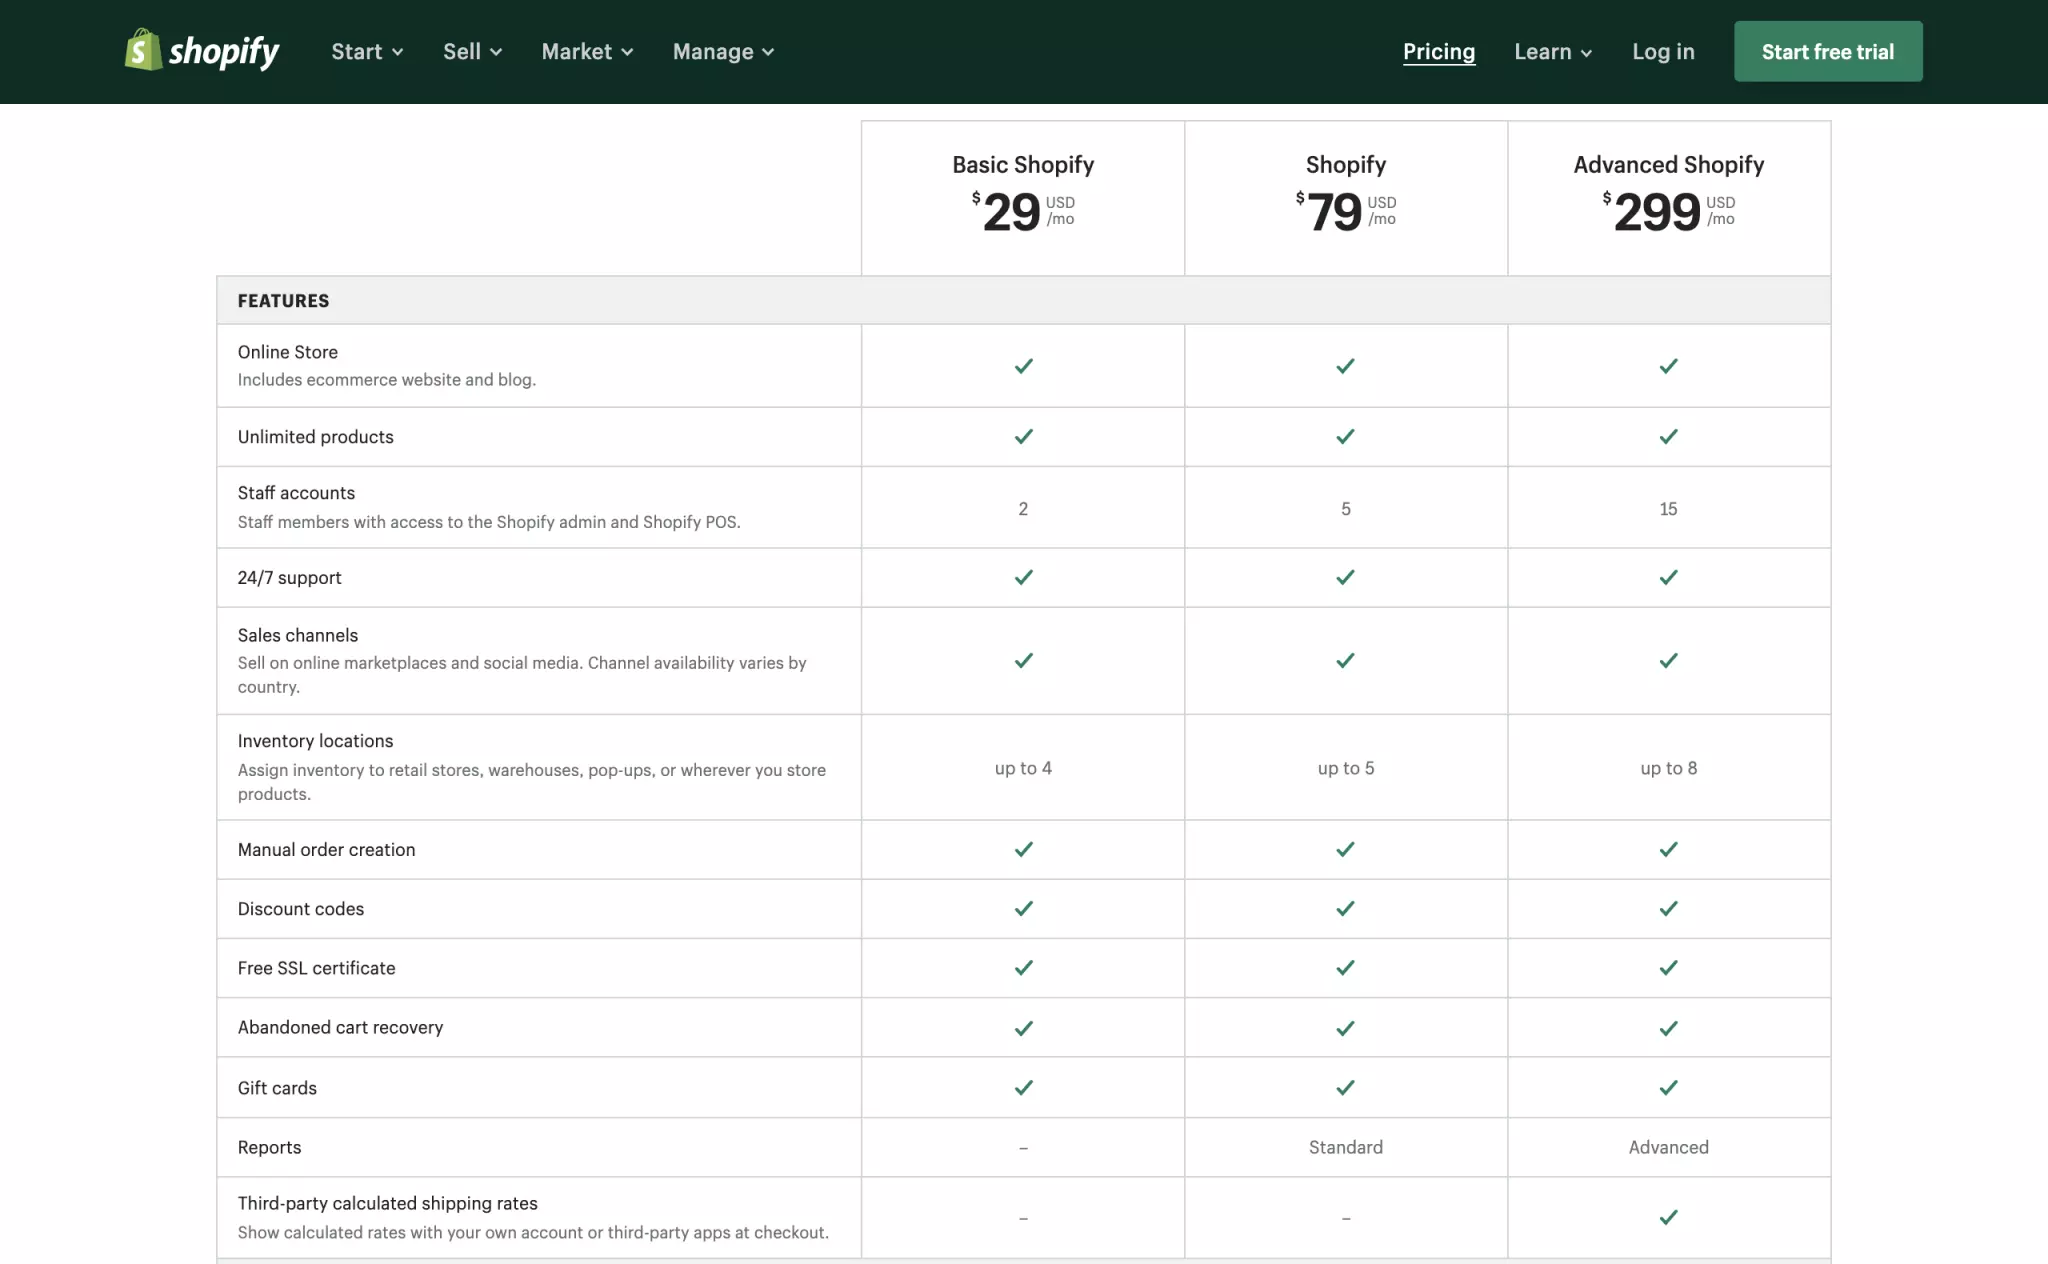Viewport: 2048px width, 1264px height.
Task: Click Sales channels checkmark for Advanced Shopify
Action: [x=1668, y=661]
